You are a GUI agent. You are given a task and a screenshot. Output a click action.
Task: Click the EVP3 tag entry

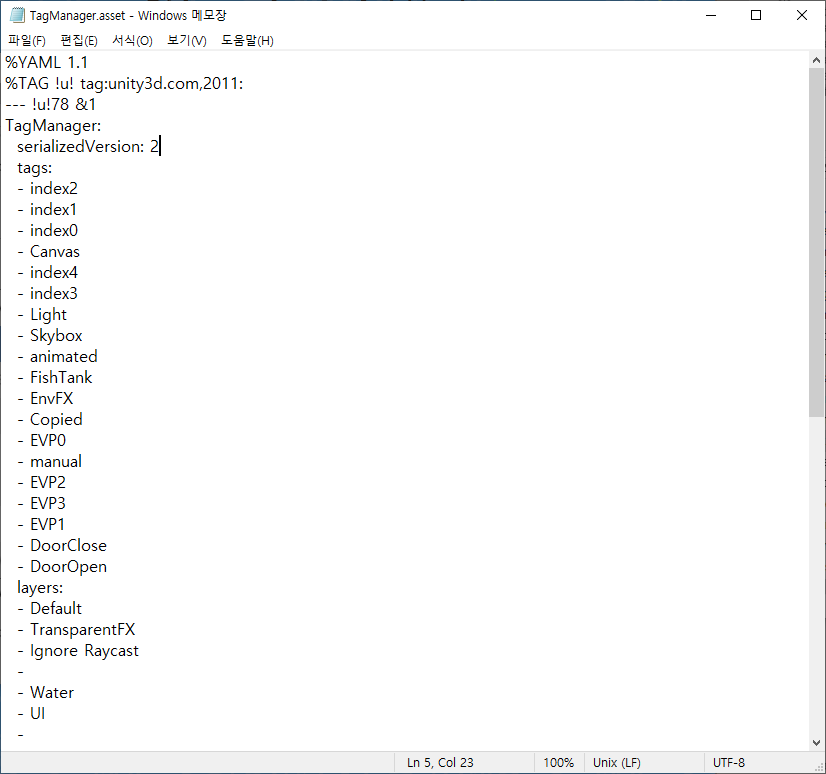tap(42, 504)
